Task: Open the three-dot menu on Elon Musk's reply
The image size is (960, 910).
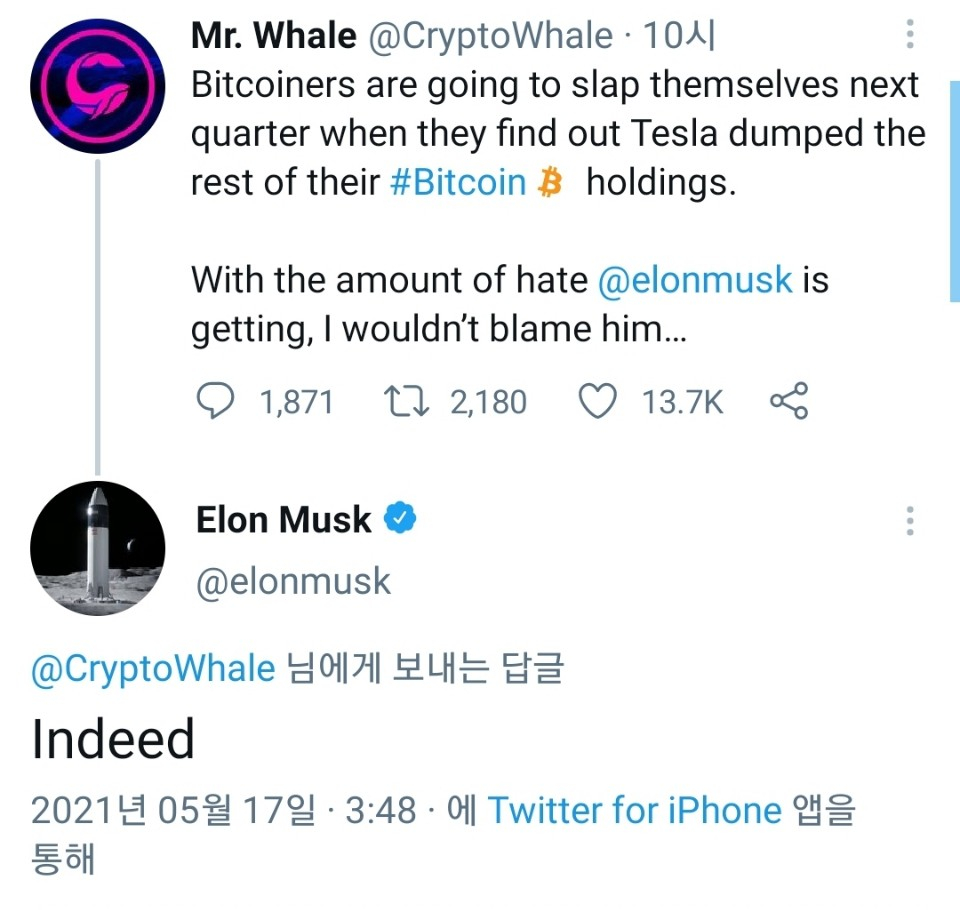Action: [909, 519]
